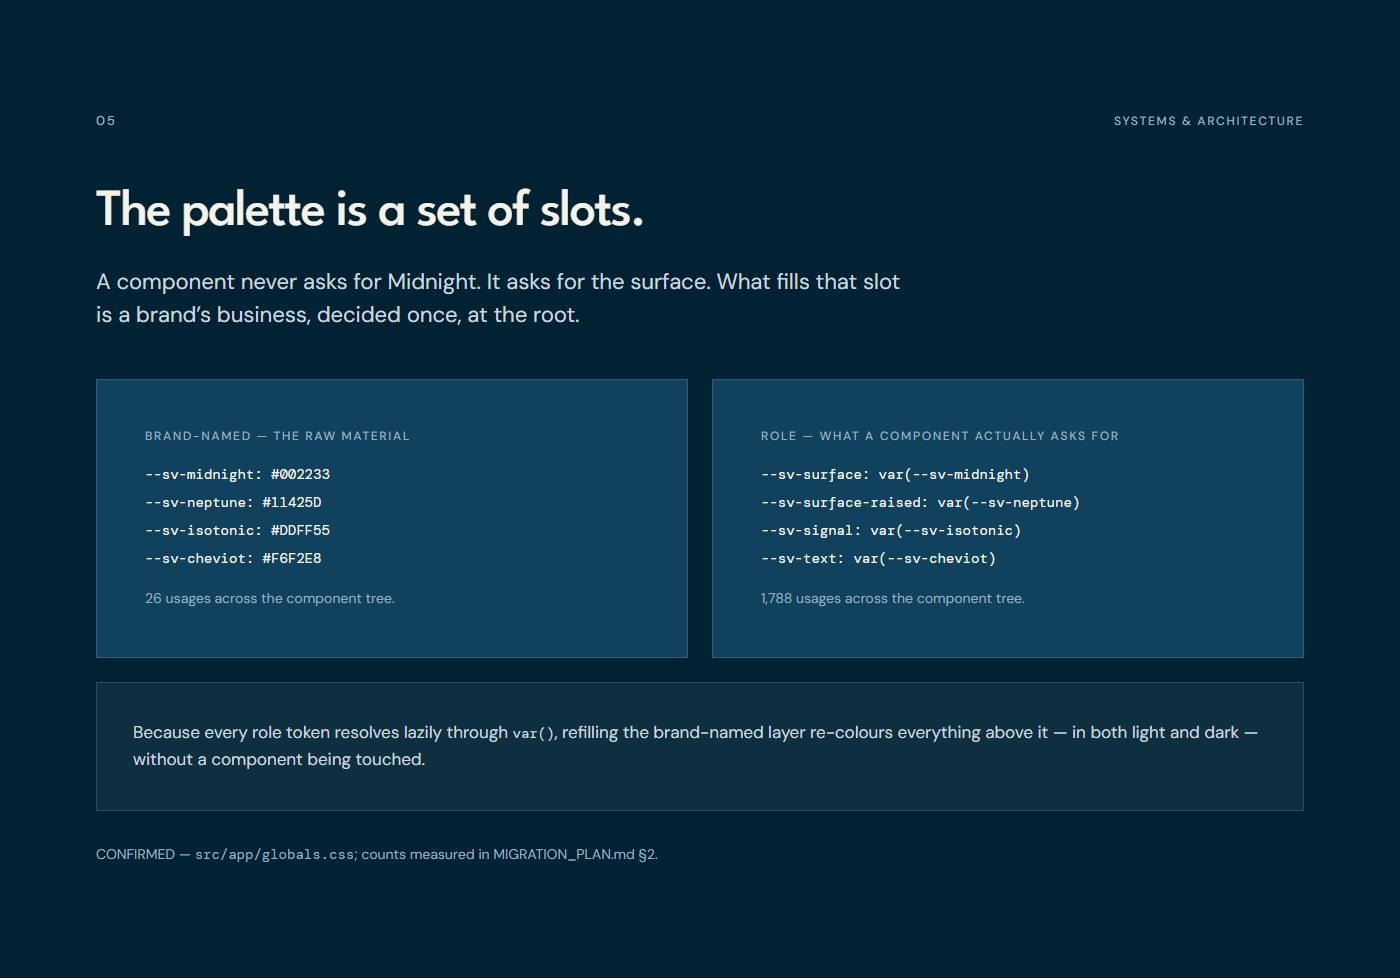The height and width of the screenshot is (978, 1400).
Task: Select the file path "src/app/globals.css"
Action: click(x=274, y=855)
